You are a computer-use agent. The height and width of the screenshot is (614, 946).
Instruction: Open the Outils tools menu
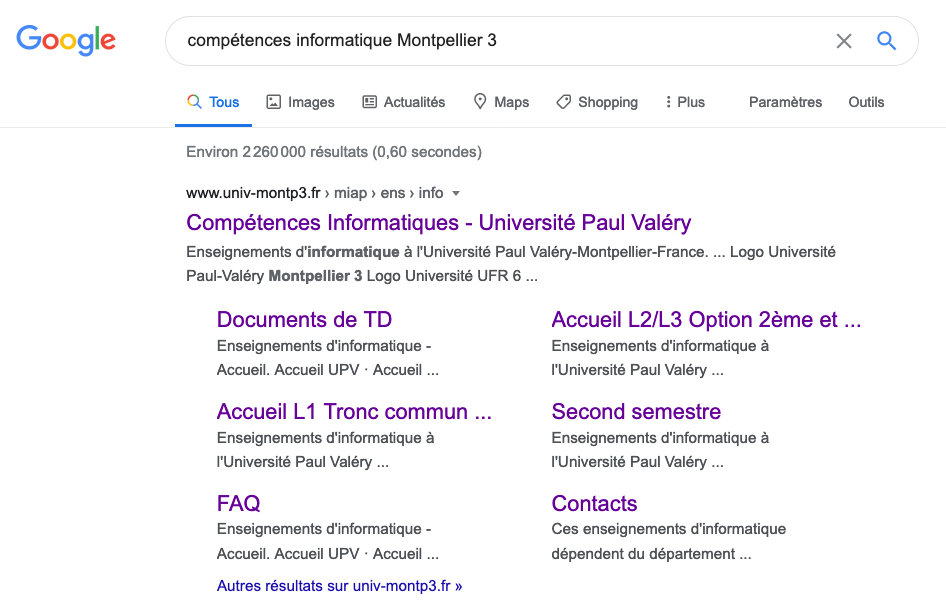[x=866, y=102]
